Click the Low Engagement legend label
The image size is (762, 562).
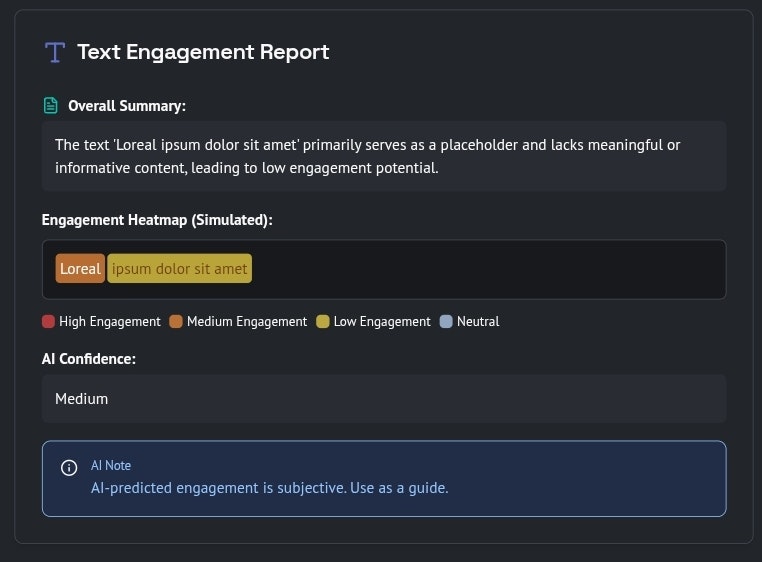[382, 322]
